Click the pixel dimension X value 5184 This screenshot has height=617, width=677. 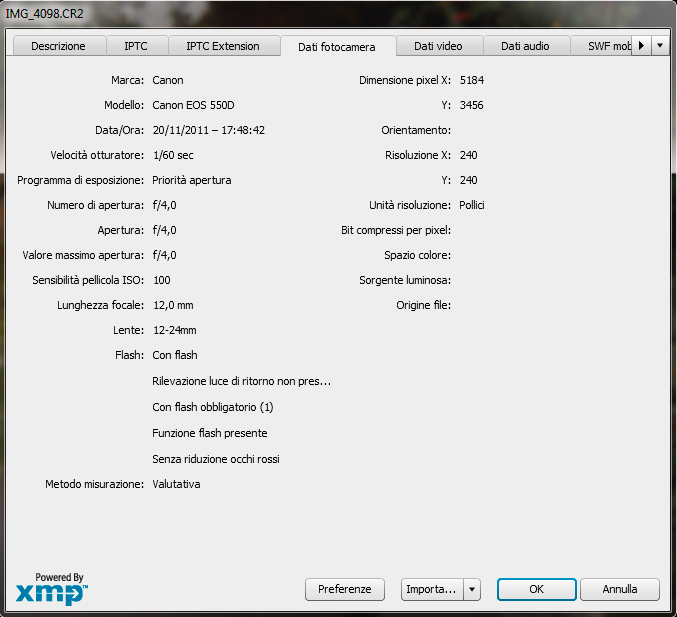(472, 80)
